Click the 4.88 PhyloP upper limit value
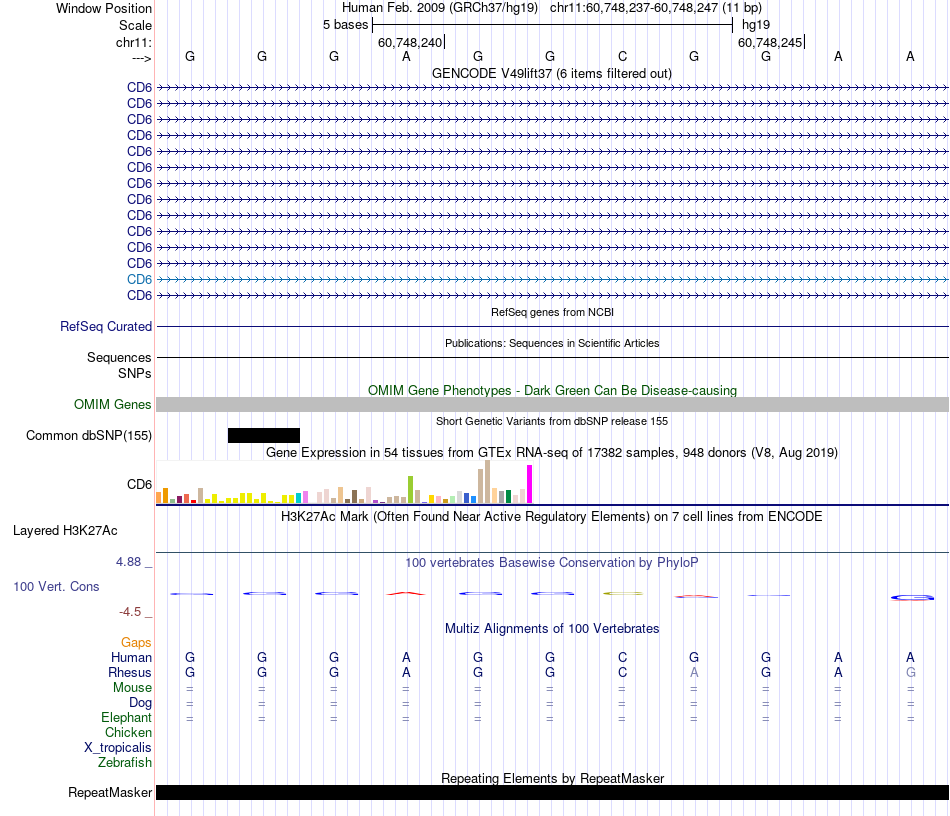950x816 pixels. pyautogui.click(x=128, y=562)
